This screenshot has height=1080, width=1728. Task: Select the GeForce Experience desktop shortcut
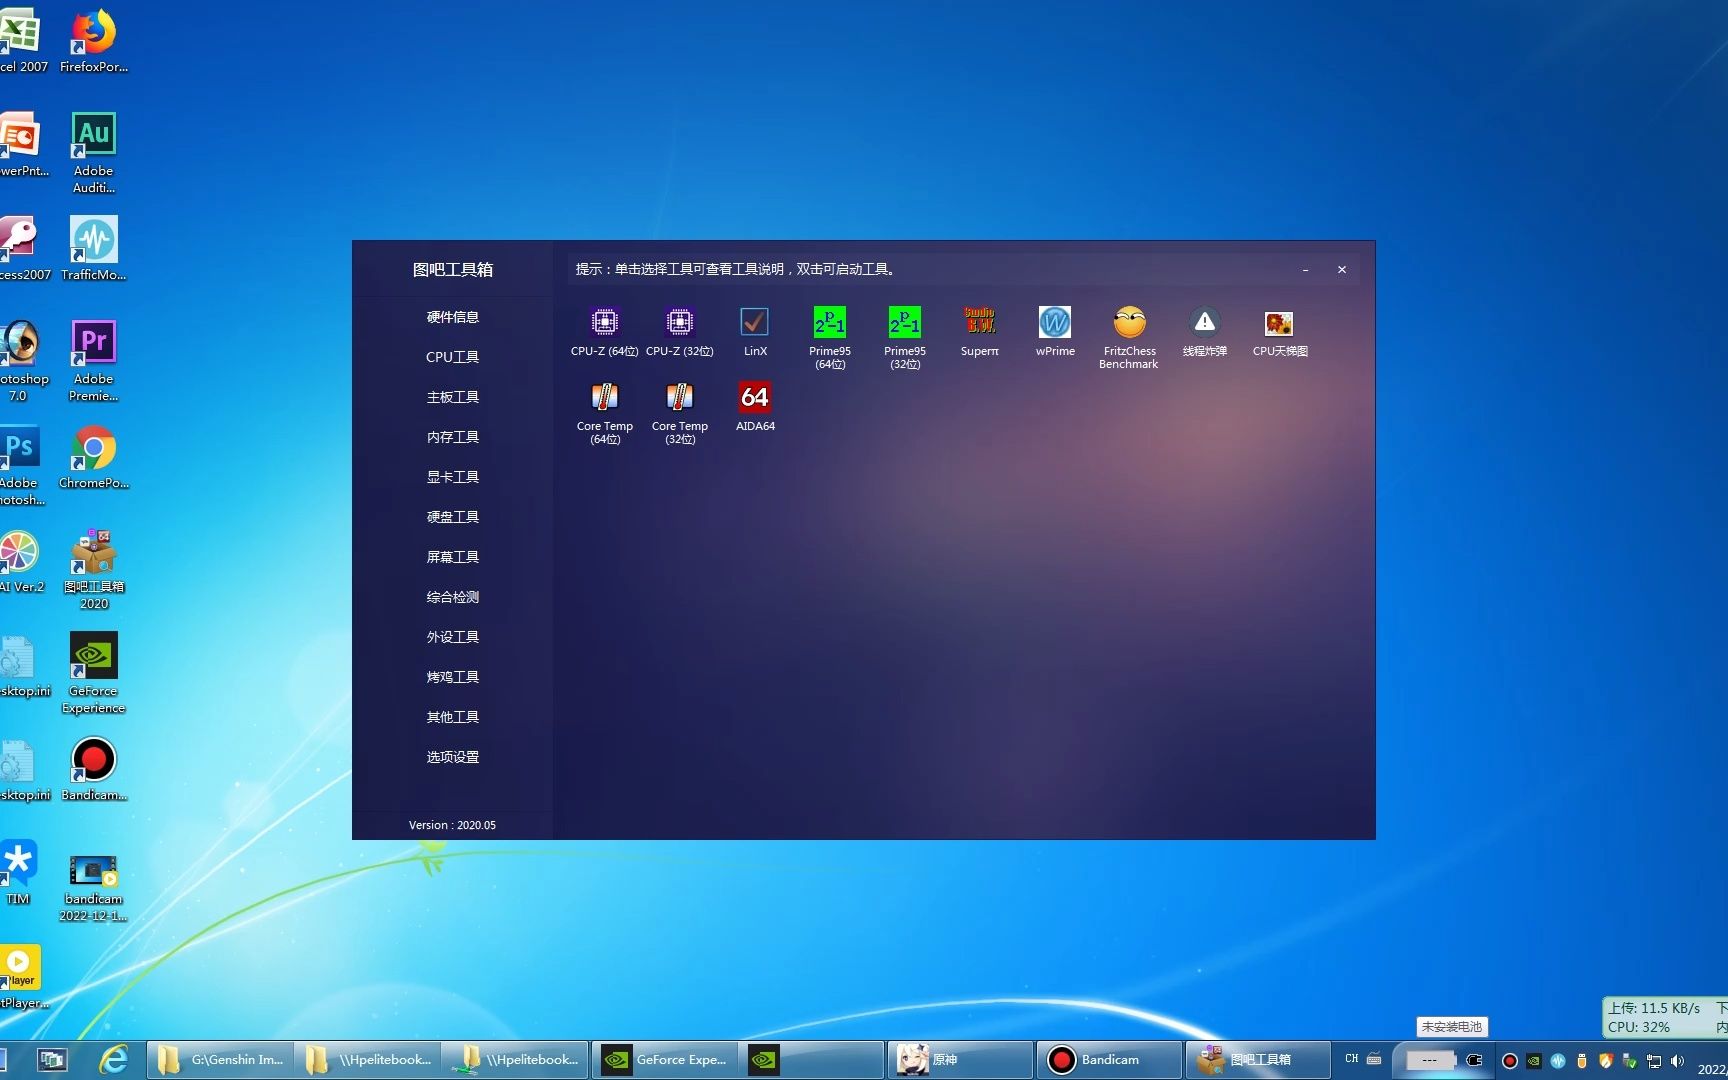click(x=93, y=672)
